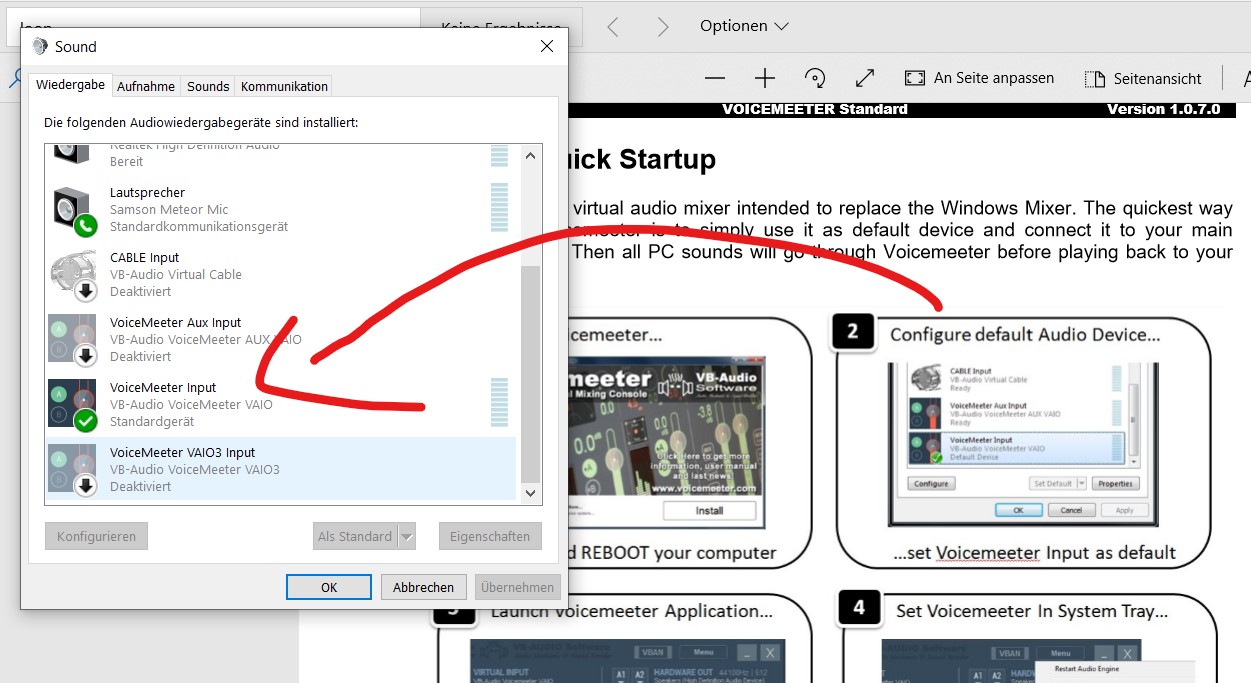
Task: Click the Abbrechen button
Action: (423, 587)
